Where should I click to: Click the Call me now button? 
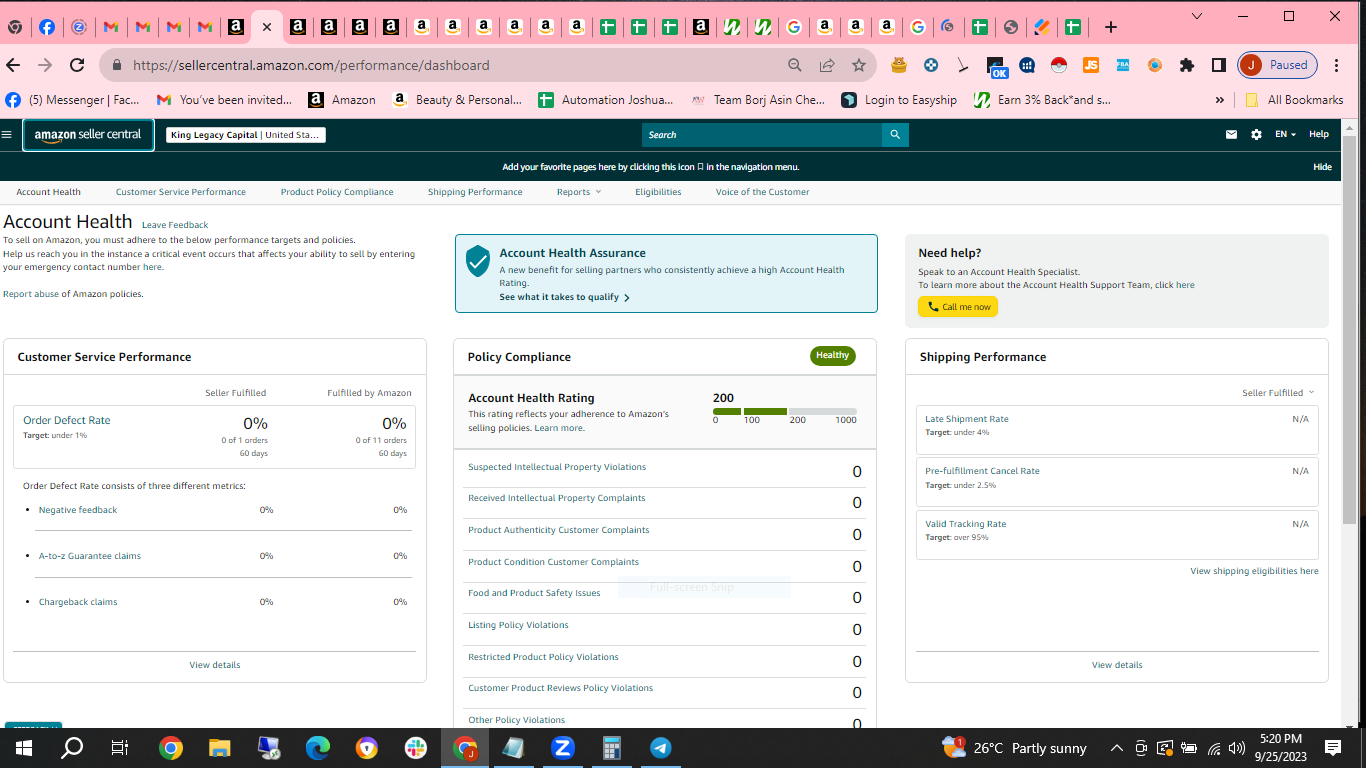coord(958,307)
